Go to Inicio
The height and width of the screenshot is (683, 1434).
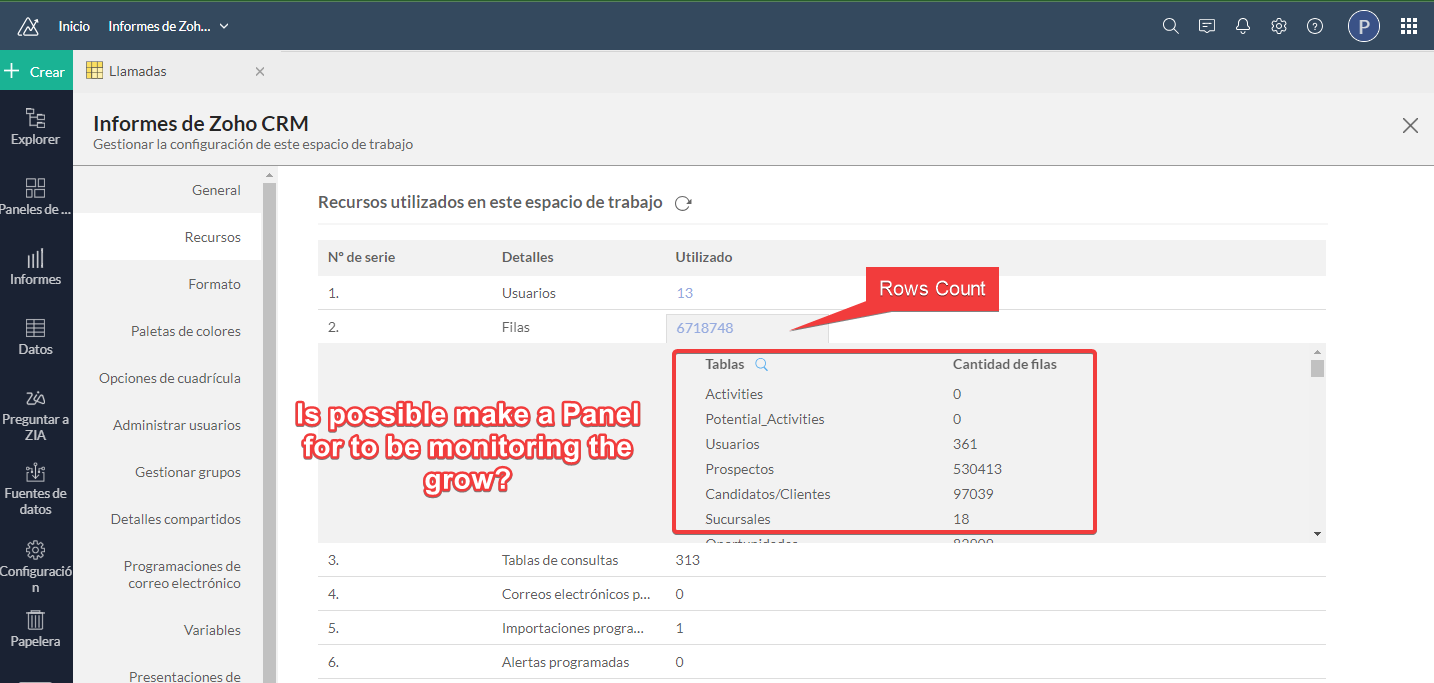click(74, 26)
